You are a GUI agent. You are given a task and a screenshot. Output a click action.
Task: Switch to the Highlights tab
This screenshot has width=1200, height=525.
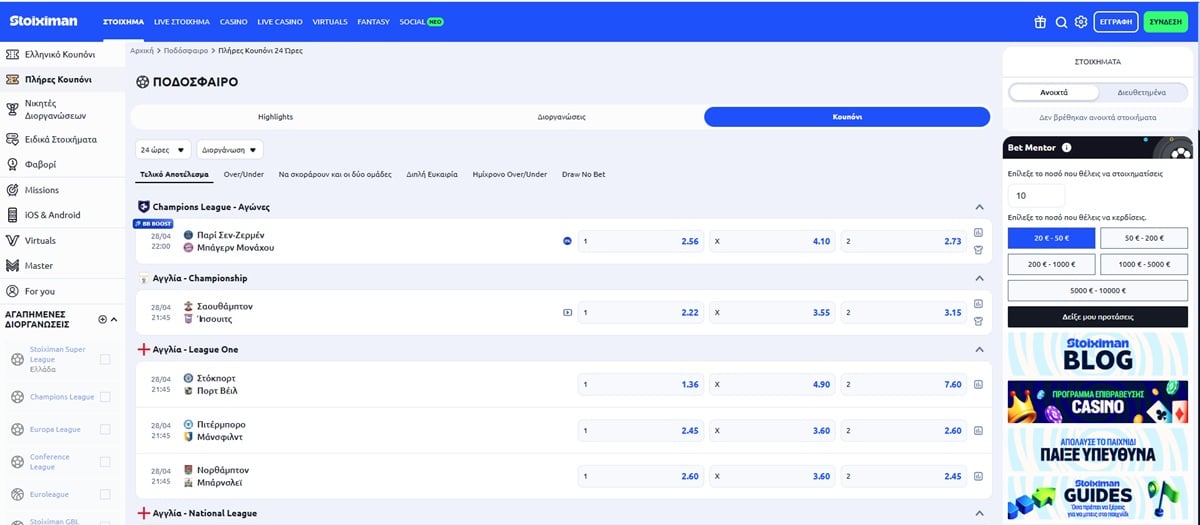[275, 117]
